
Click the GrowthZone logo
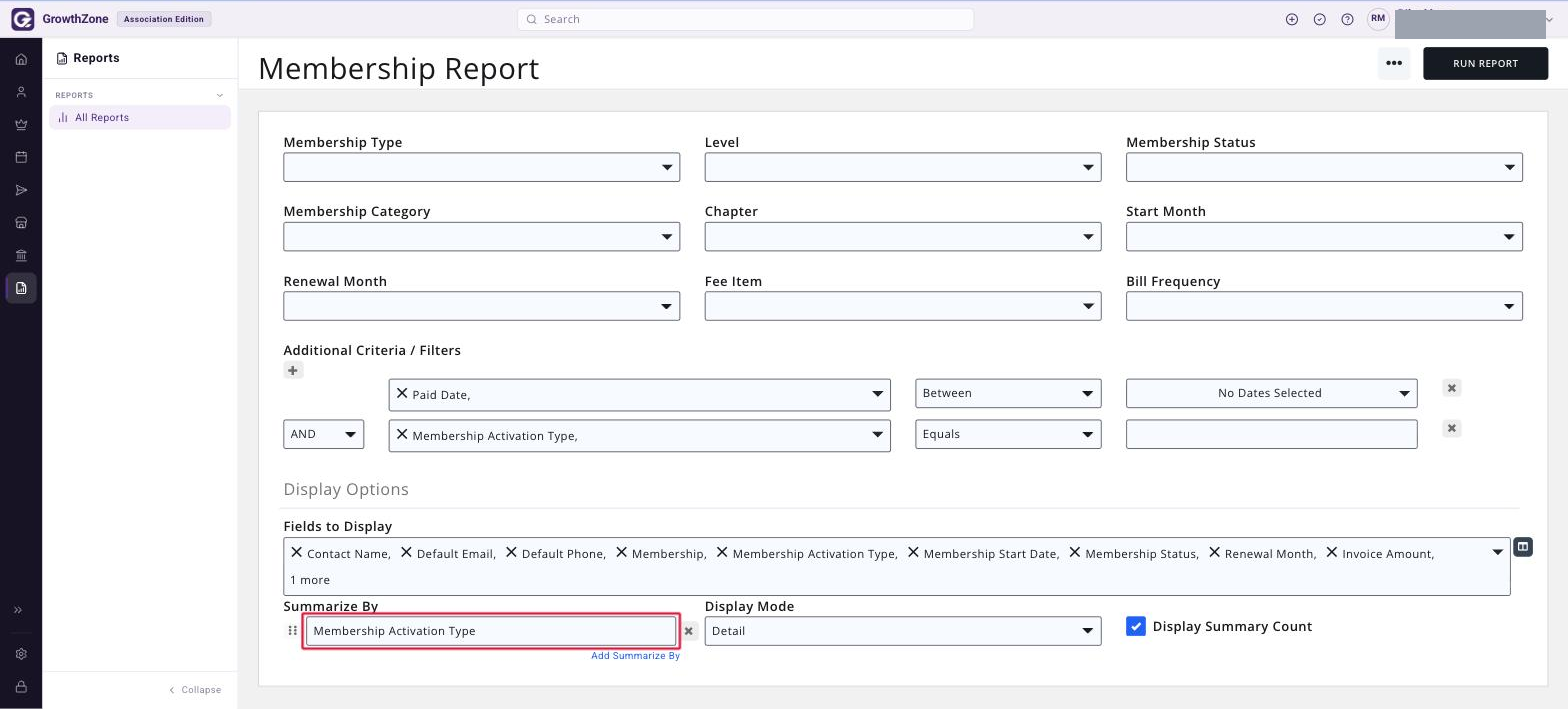59,19
